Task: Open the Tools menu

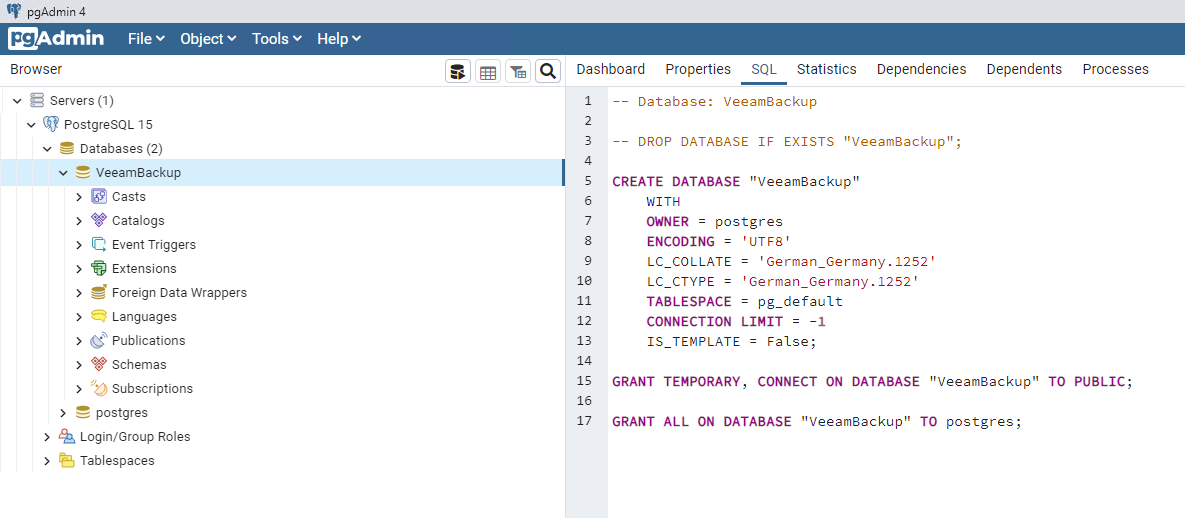Action: (x=277, y=39)
